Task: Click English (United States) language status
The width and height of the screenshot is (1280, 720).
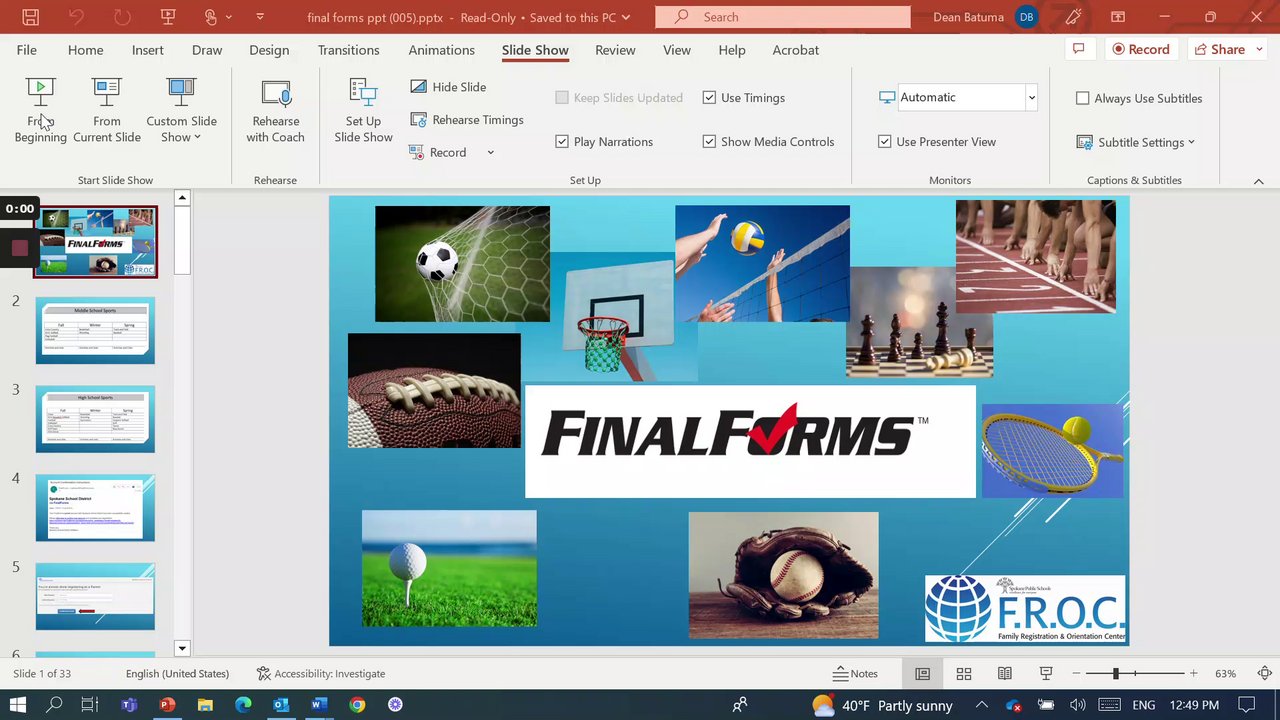Action: coord(177,674)
